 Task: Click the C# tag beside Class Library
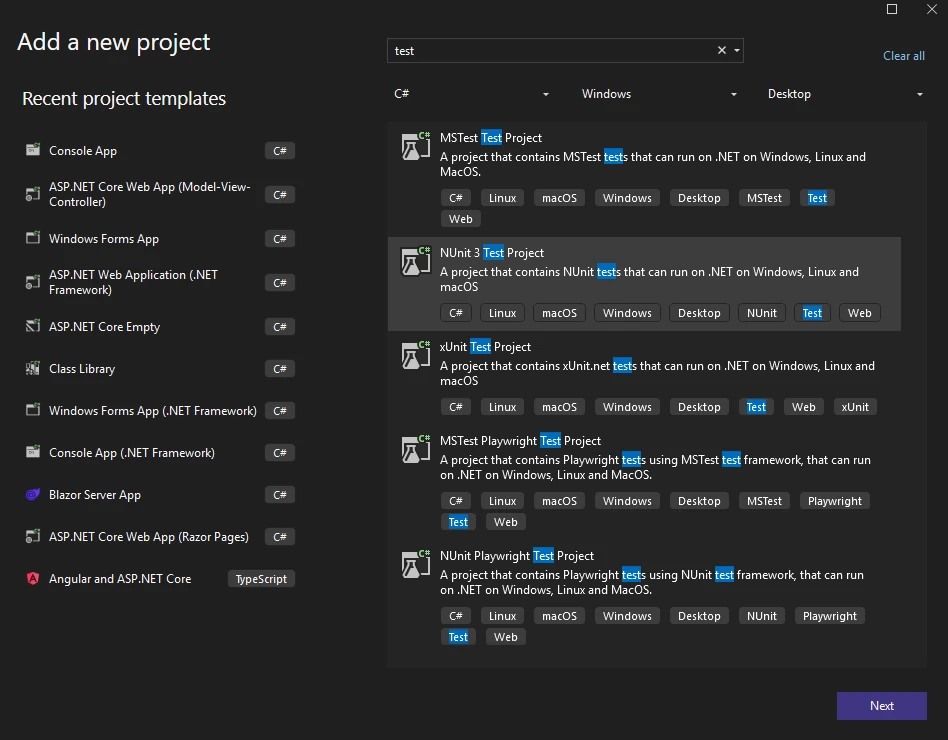tap(280, 369)
